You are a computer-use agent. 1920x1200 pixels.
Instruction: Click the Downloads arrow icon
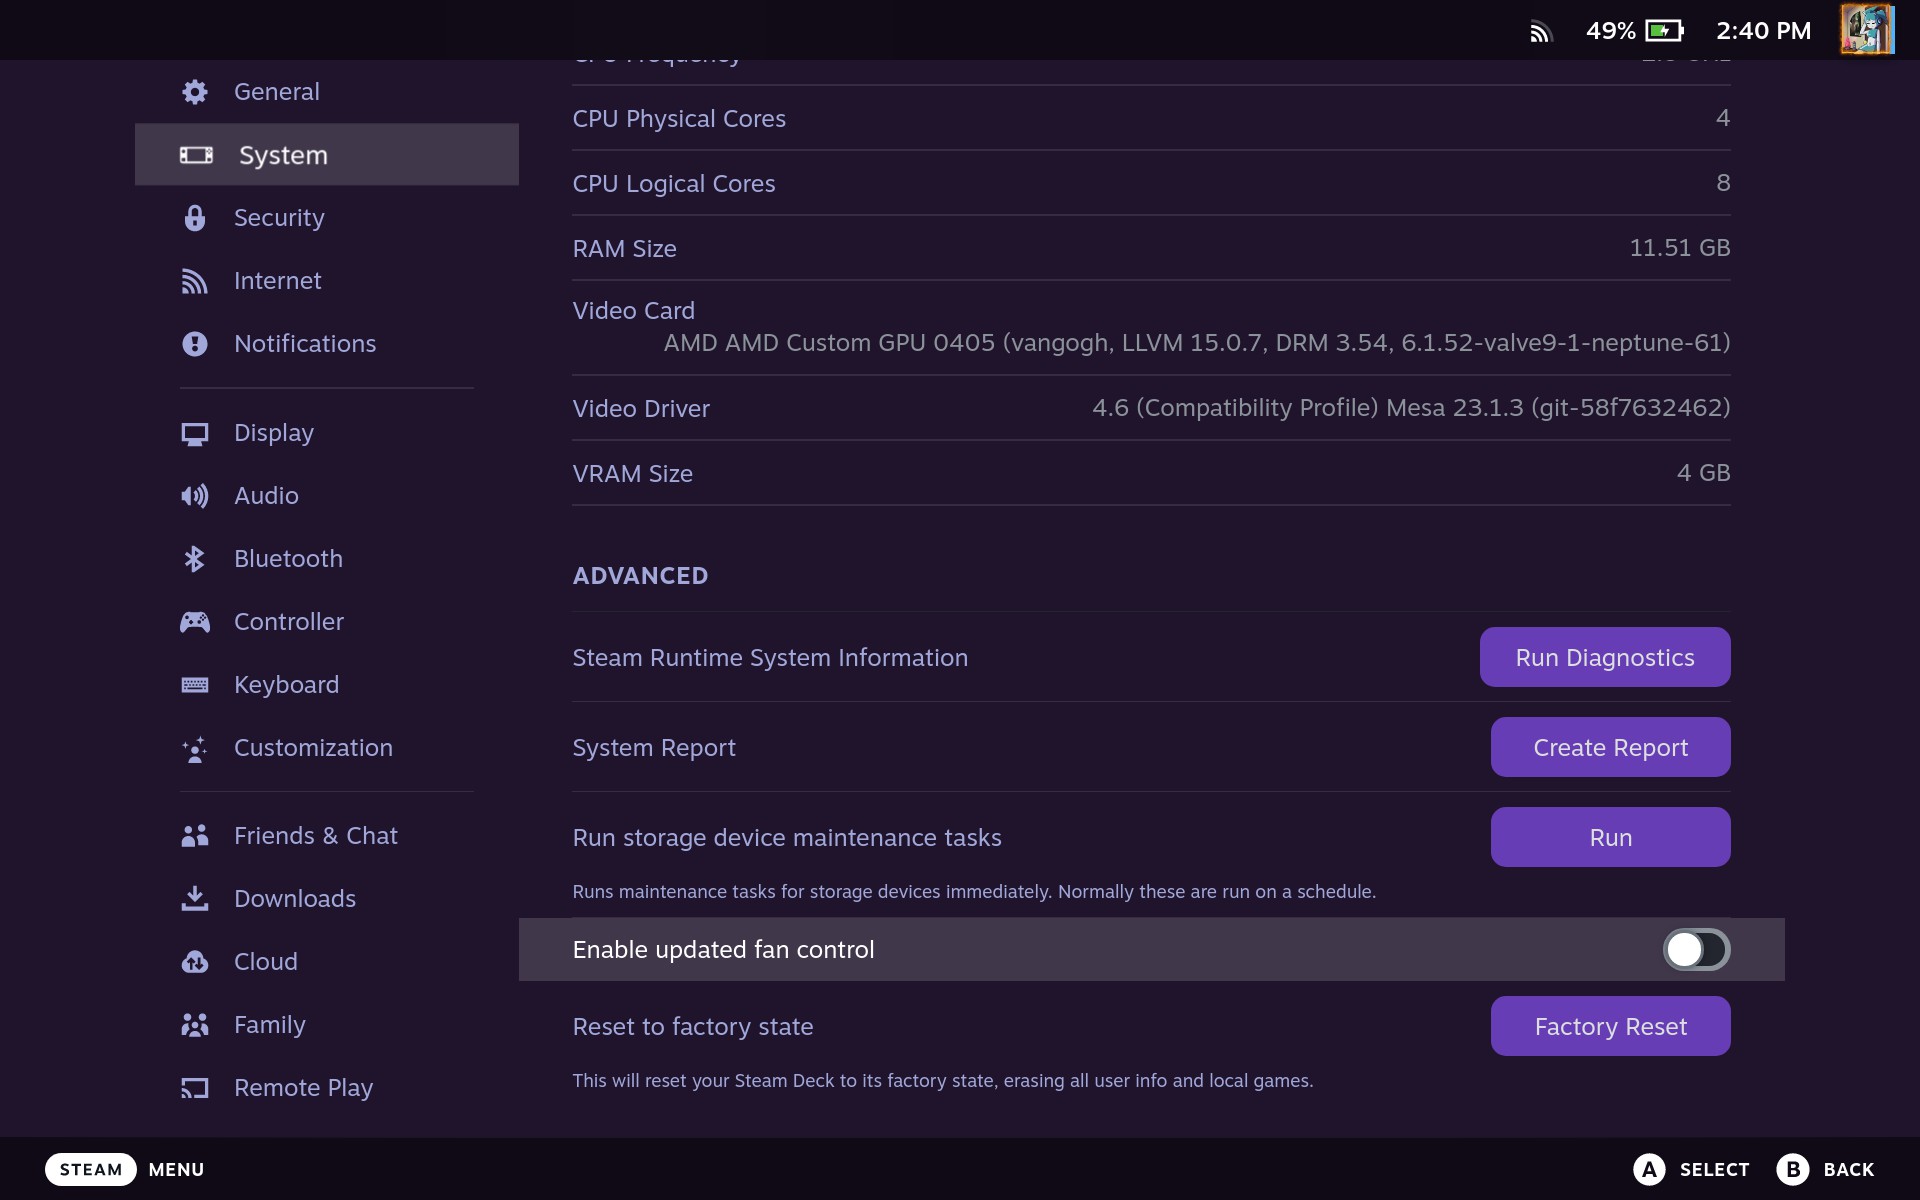[195, 899]
